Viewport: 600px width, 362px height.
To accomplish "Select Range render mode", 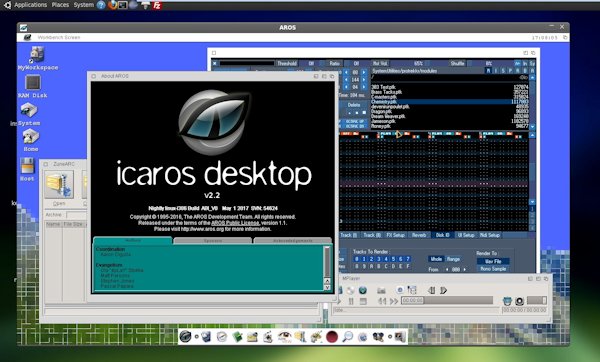I will click(x=453, y=259).
